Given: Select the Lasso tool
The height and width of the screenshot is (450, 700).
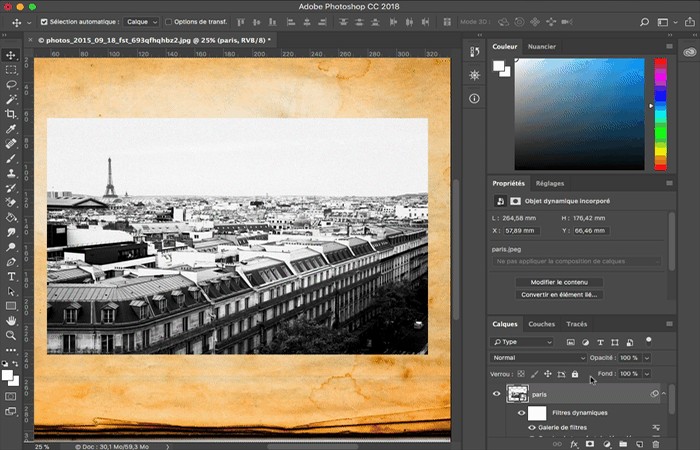Looking at the screenshot, I should click(x=11, y=84).
